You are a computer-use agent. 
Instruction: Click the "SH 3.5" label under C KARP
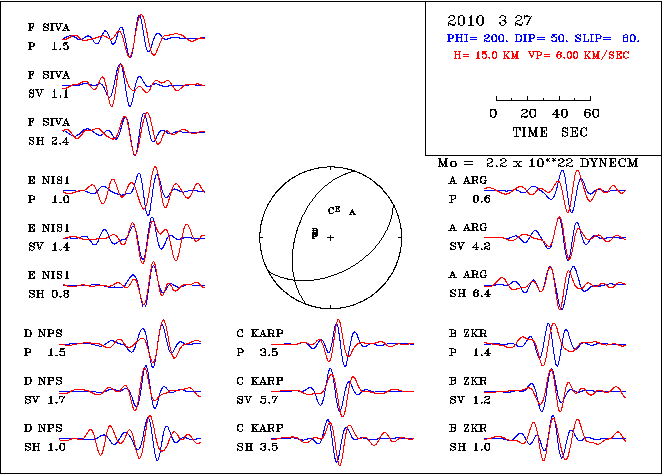[x=257, y=447]
